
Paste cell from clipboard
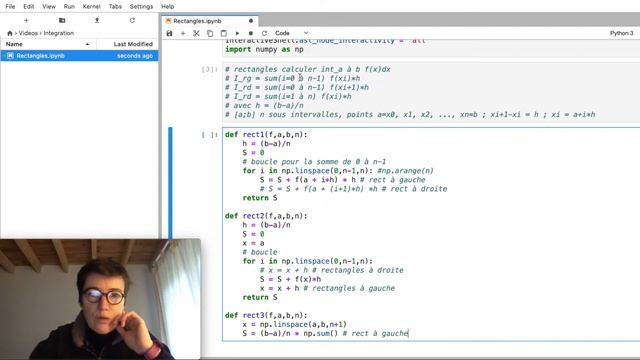tap(223, 33)
